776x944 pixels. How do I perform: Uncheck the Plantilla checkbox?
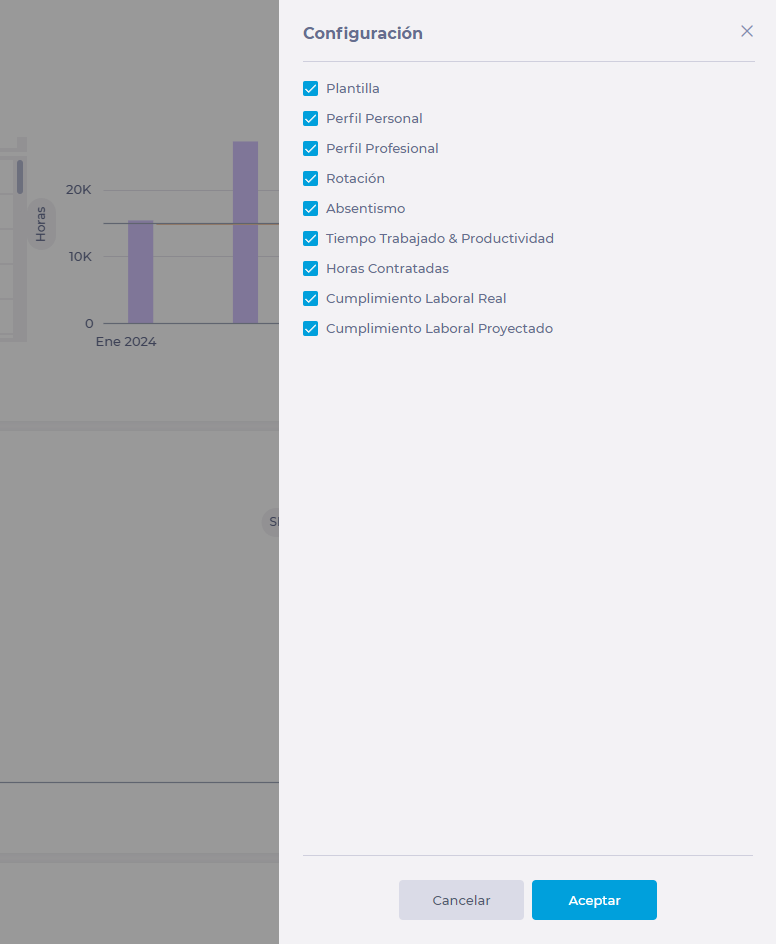[310, 89]
